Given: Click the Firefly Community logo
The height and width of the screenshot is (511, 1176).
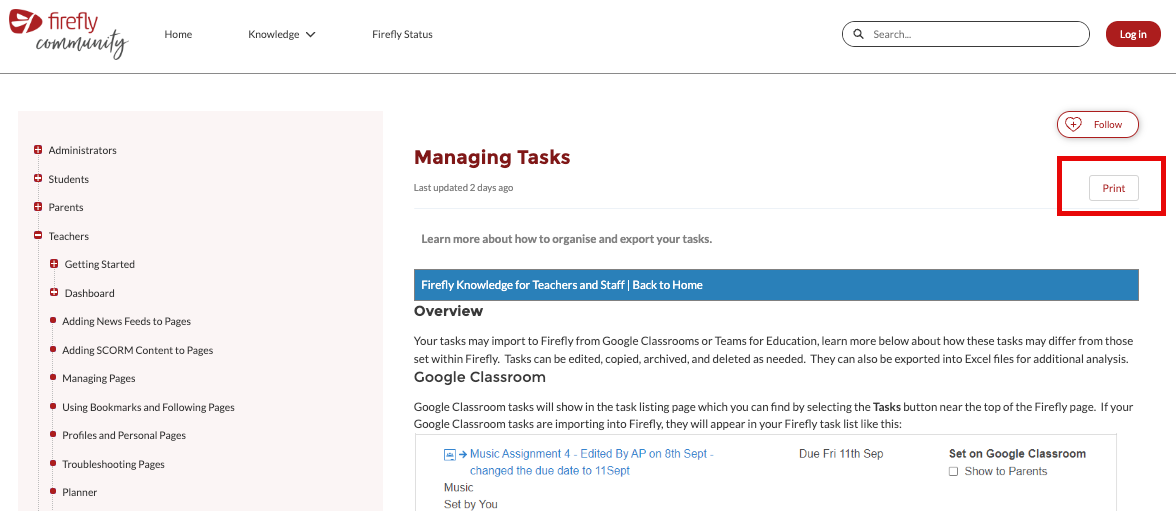Looking at the screenshot, I should pos(68,35).
